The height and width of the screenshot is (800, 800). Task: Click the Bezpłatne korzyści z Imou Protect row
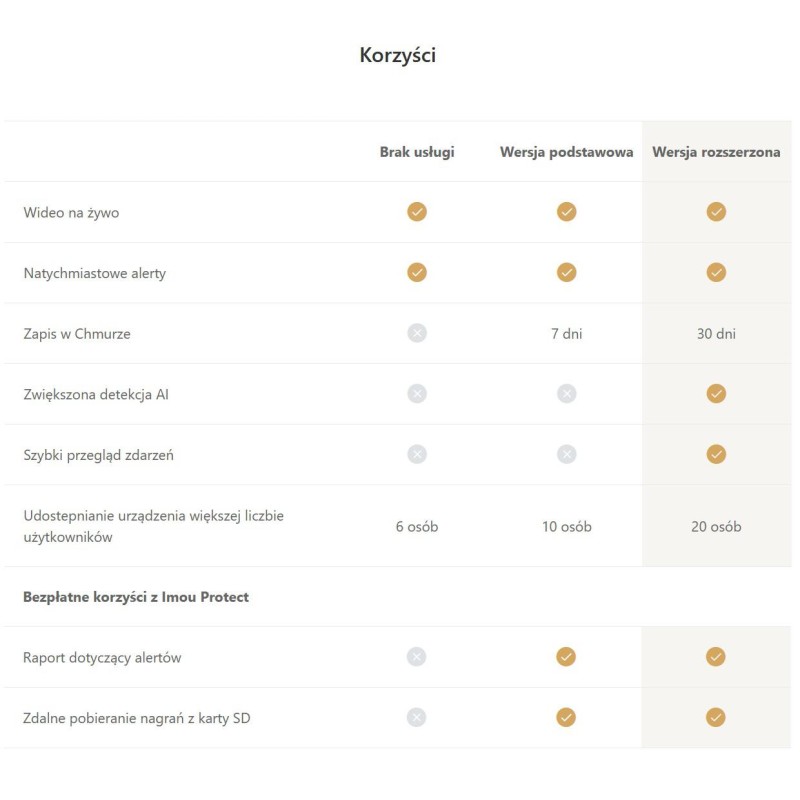tap(136, 597)
